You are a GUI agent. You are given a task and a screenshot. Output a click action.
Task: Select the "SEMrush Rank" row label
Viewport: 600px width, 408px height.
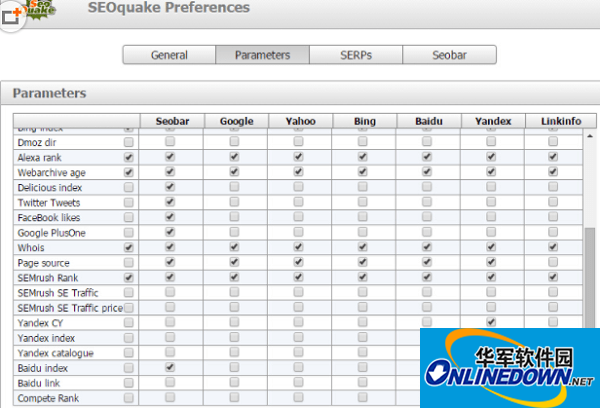[48, 277]
